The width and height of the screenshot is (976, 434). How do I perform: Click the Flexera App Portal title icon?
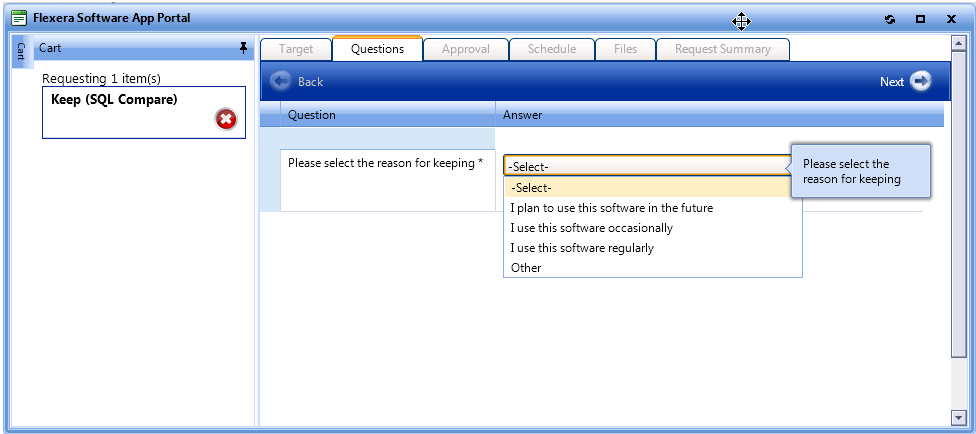coord(20,19)
